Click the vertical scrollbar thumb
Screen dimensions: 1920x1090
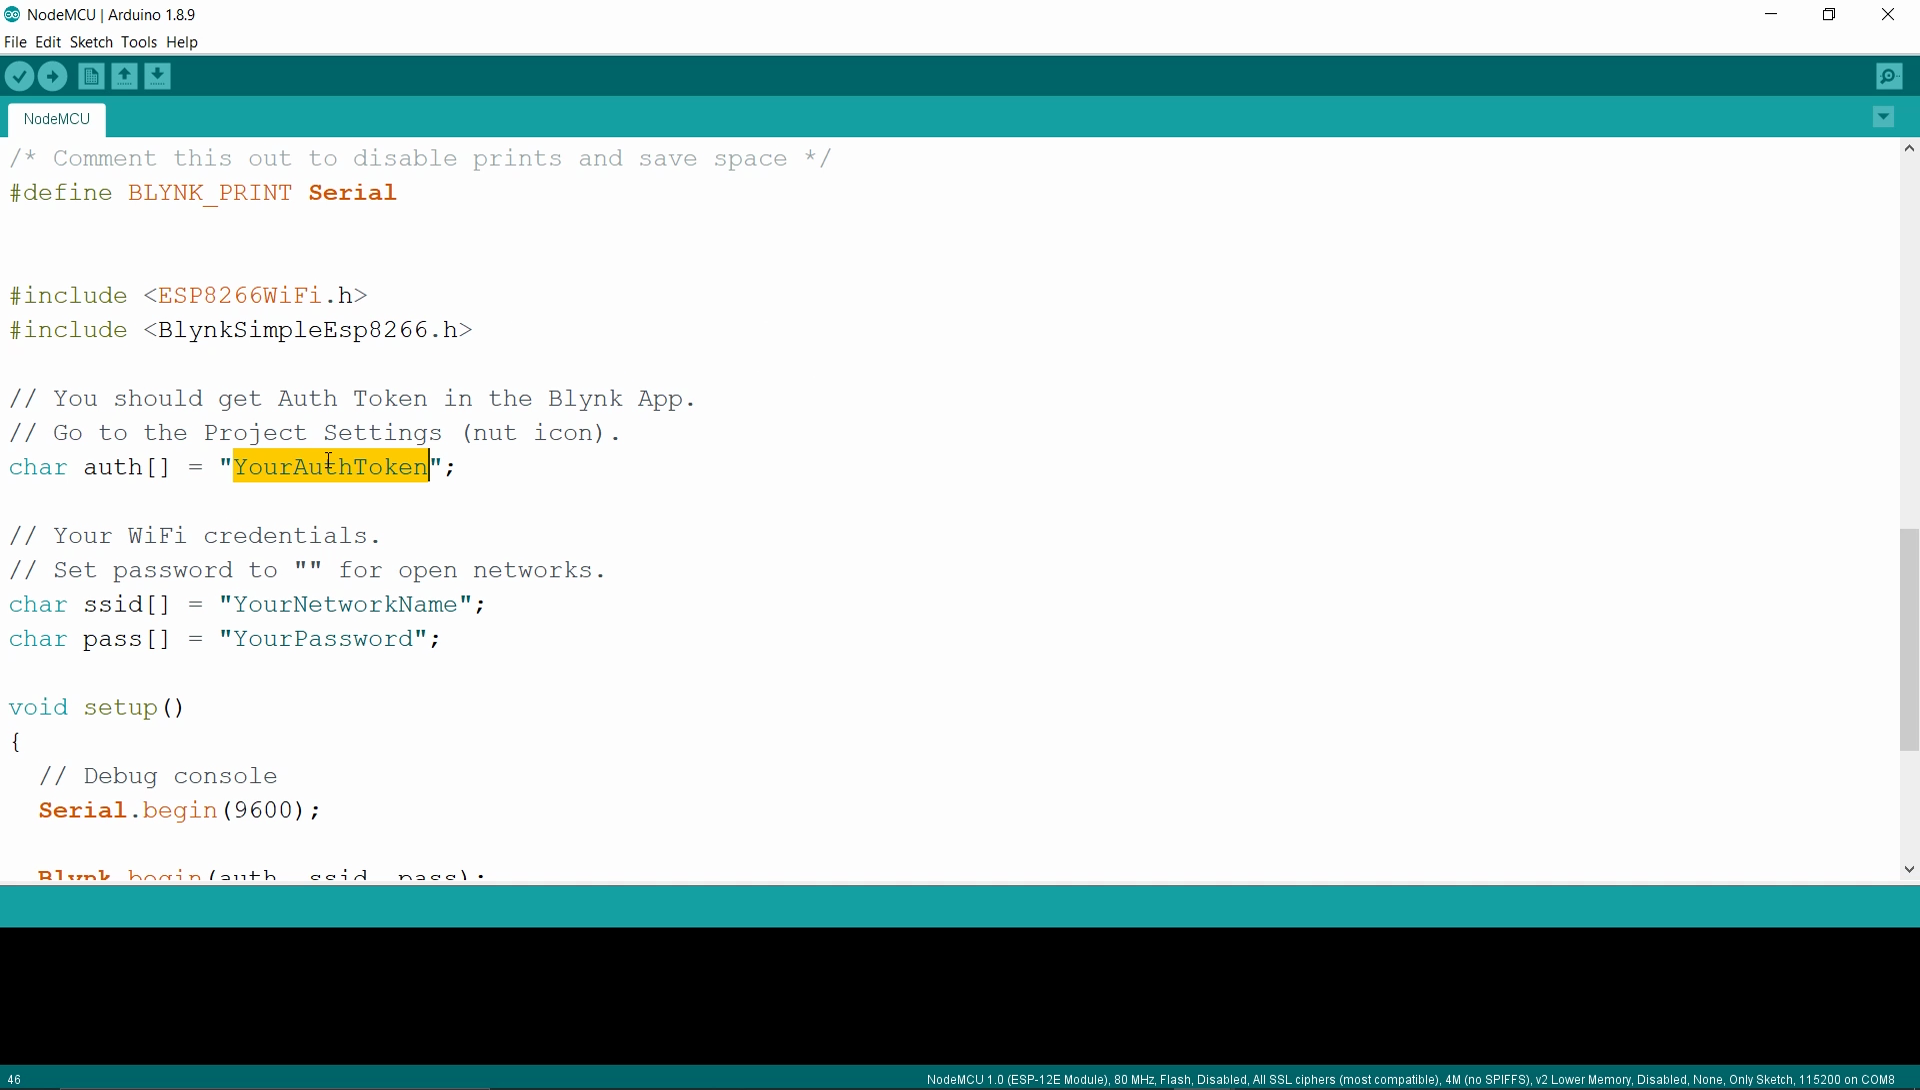coord(1910,640)
